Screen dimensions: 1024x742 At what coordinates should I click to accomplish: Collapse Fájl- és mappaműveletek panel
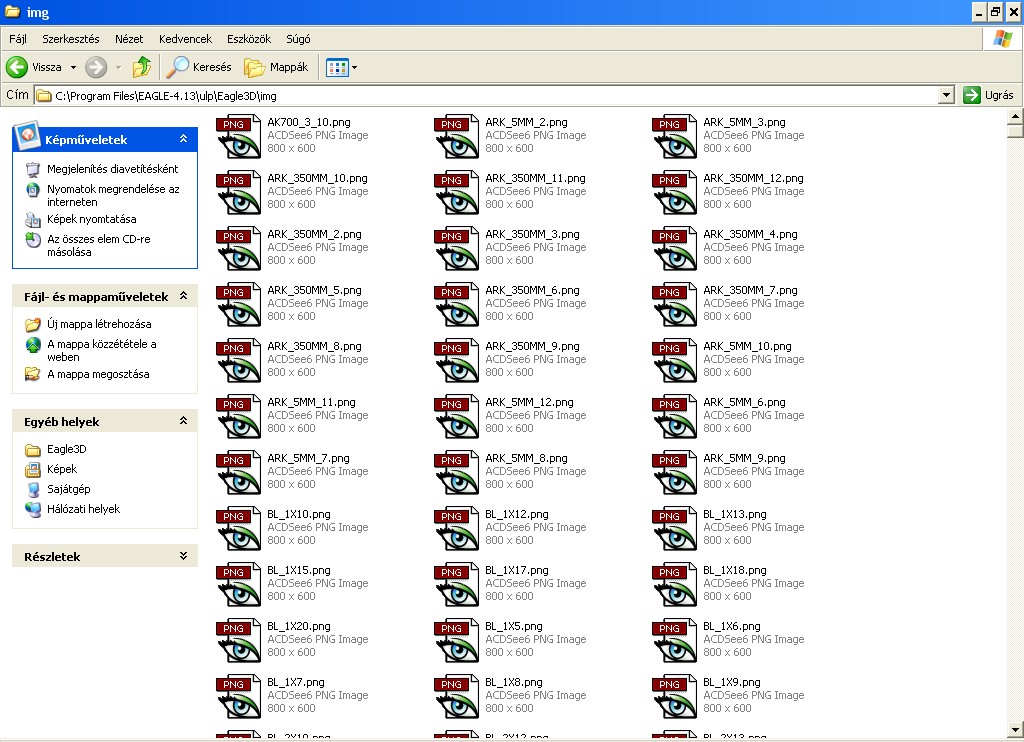(184, 296)
